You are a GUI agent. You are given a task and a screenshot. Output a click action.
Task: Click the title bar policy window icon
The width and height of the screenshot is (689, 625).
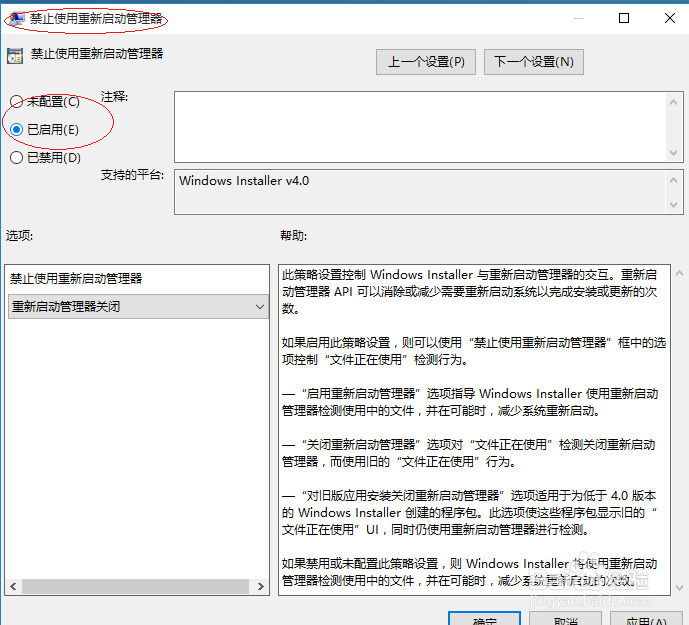pyautogui.click(x=17, y=18)
